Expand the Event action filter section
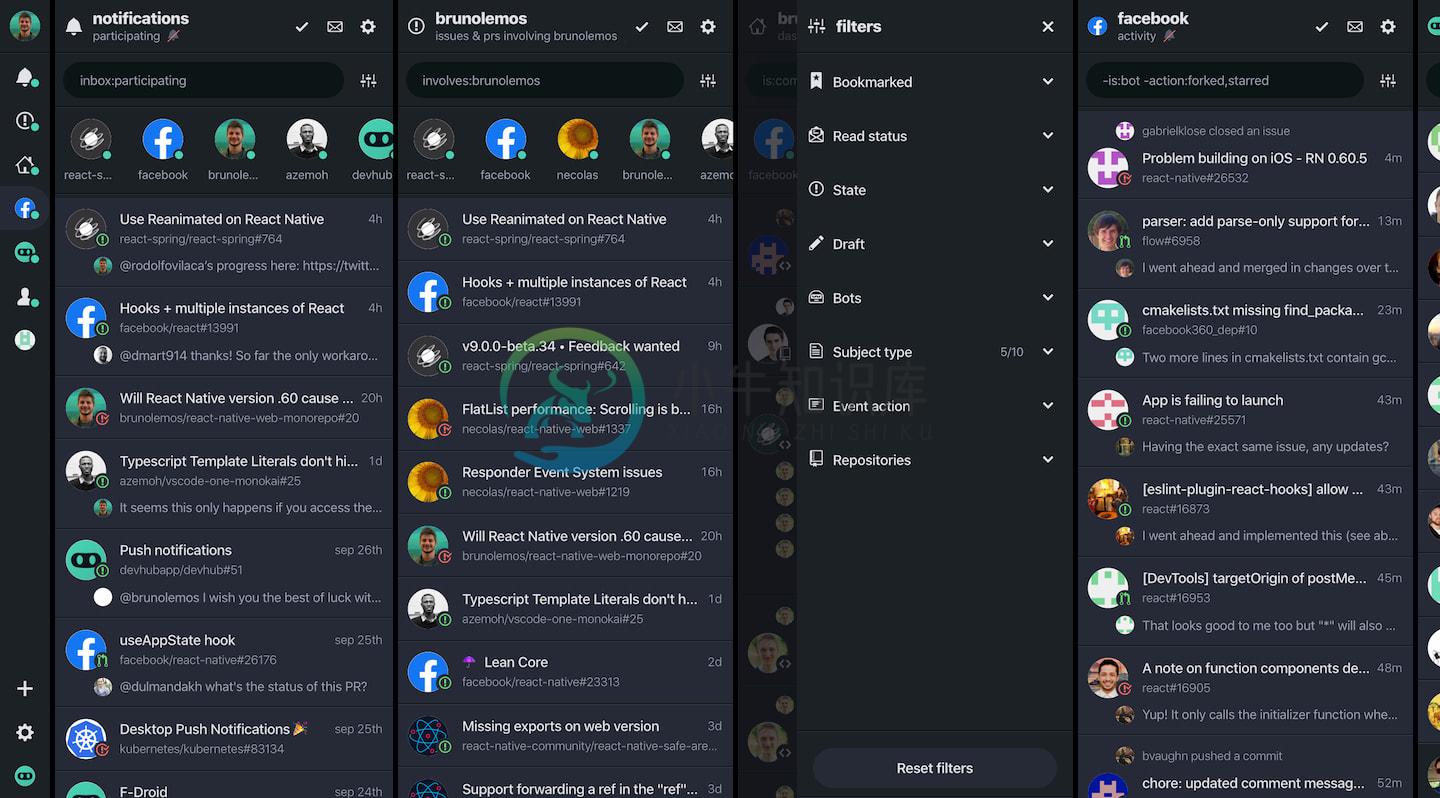The image size is (1440, 798). click(x=934, y=406)
